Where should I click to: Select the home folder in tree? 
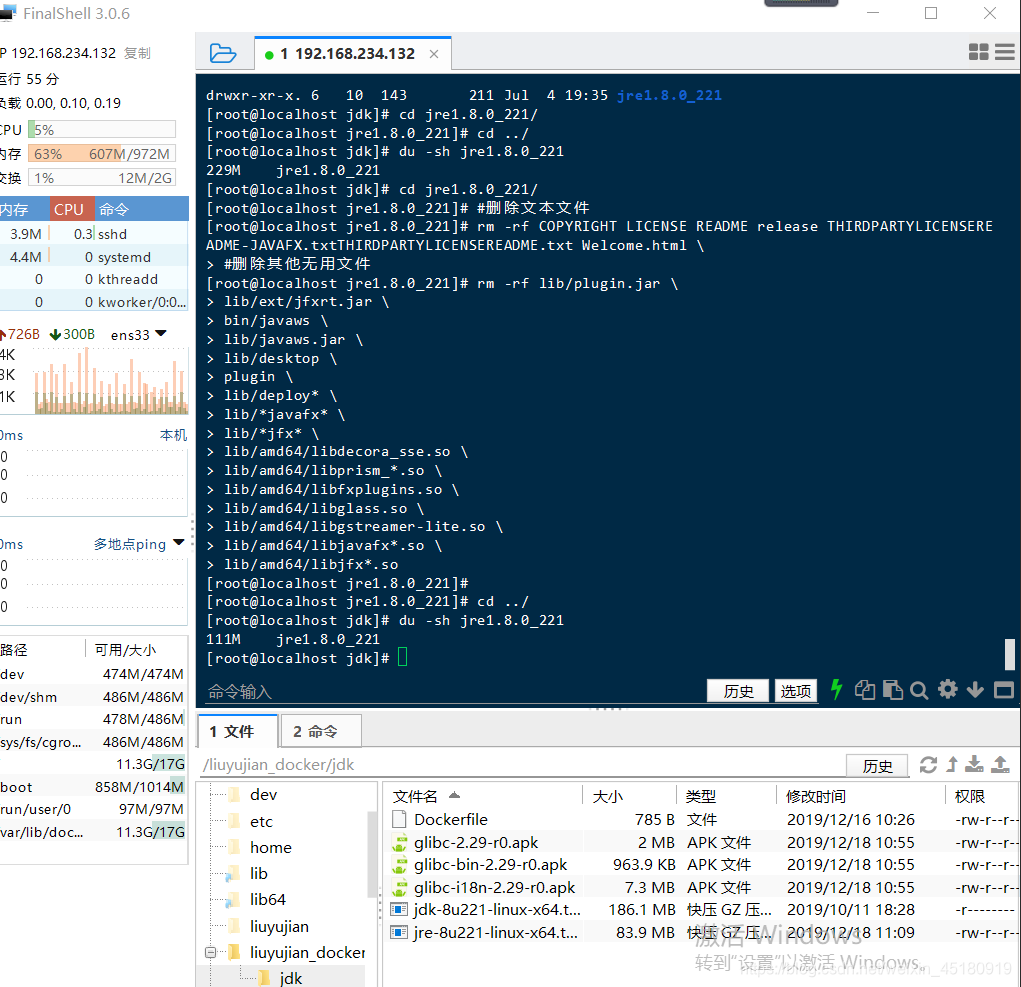pyautogui.click(x=270, y=847)
